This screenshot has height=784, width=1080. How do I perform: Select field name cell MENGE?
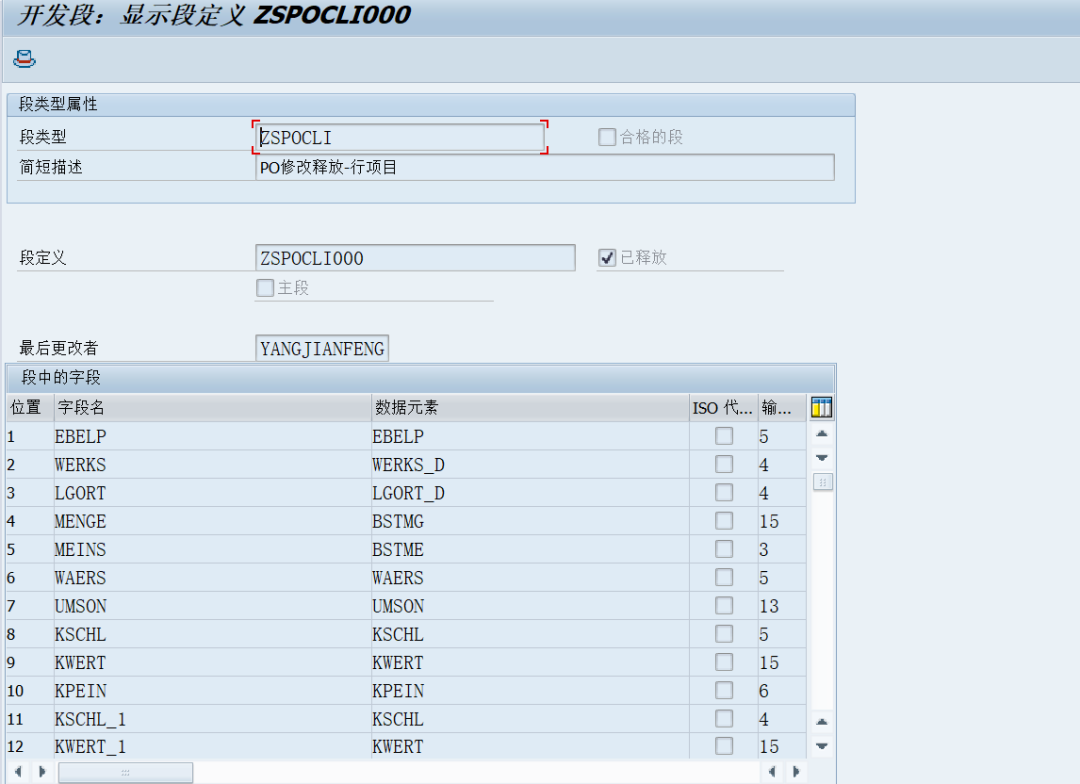pos(212,521)
